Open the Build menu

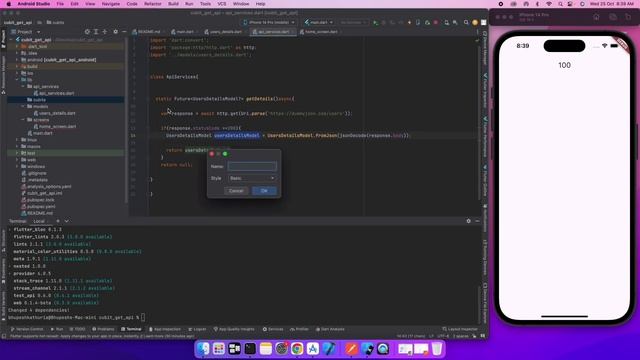(x=173, y=4)
